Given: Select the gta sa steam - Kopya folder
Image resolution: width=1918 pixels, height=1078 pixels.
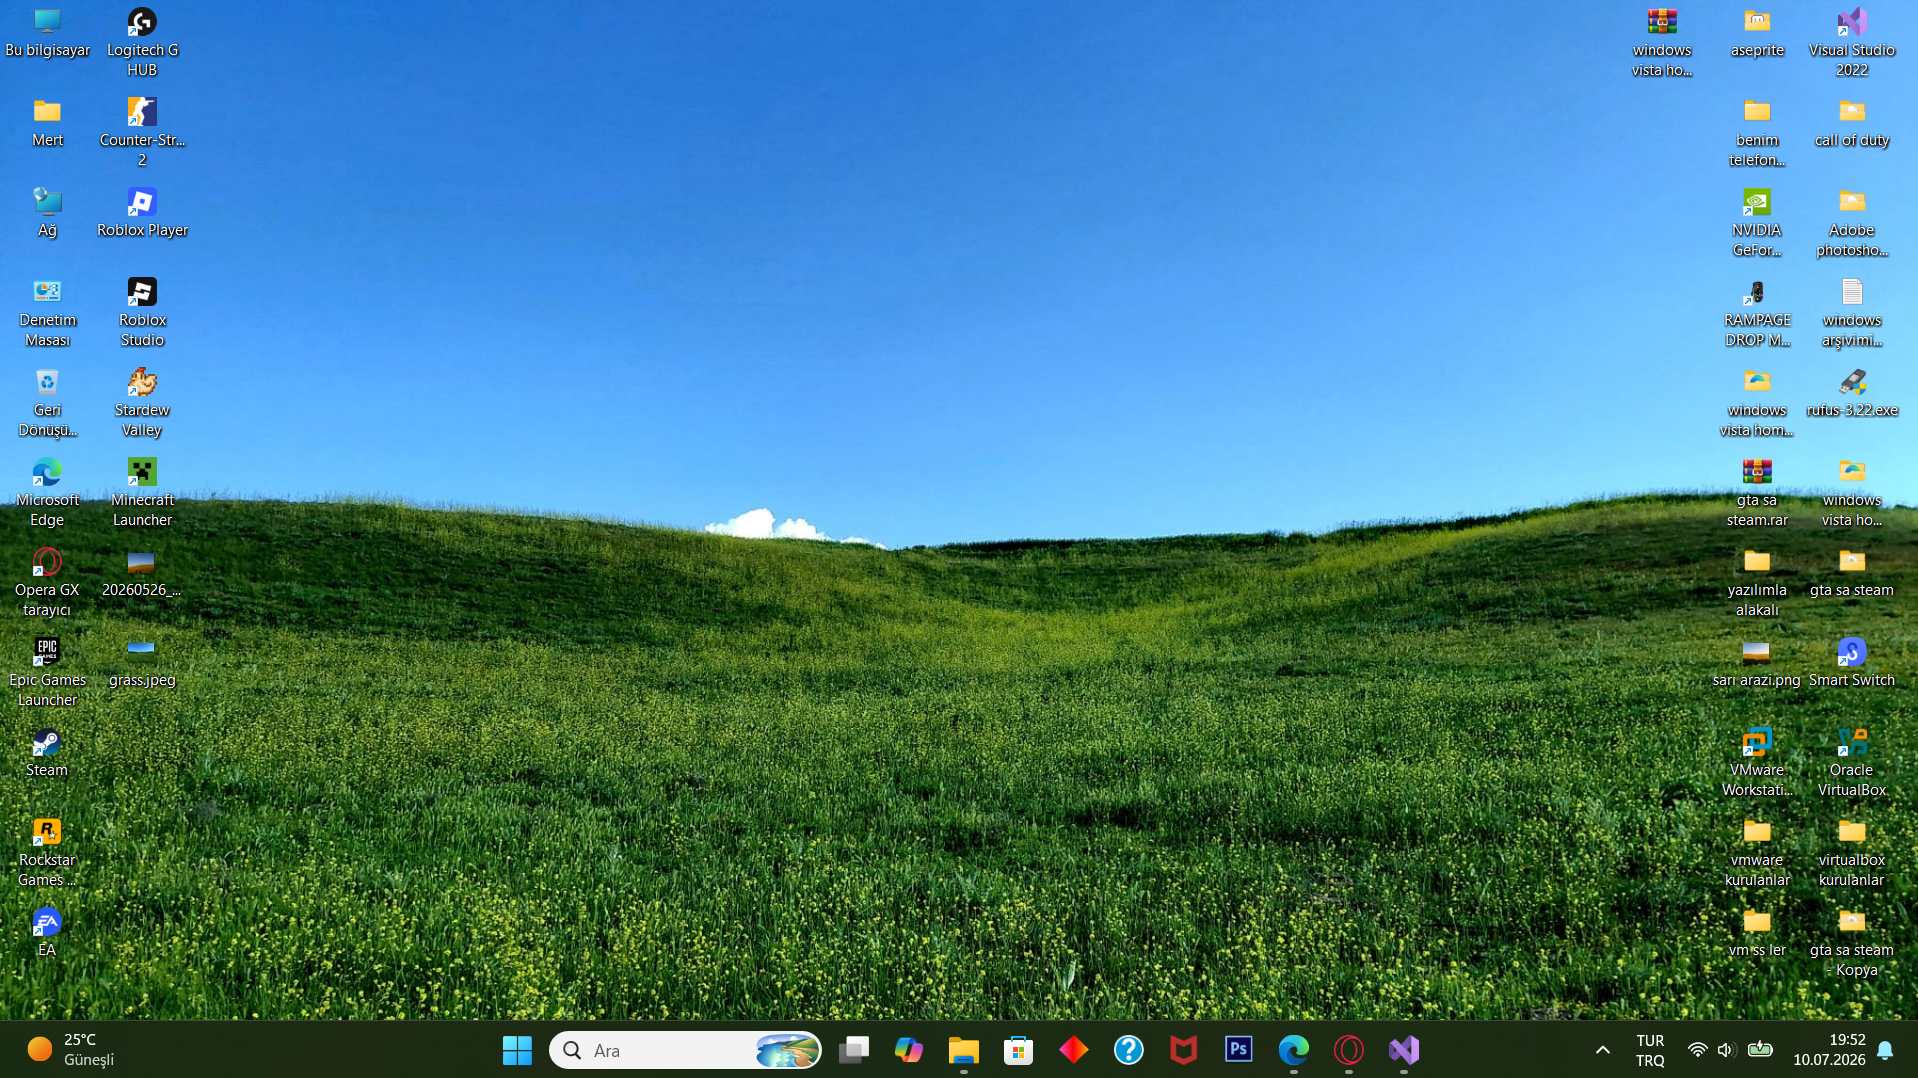Looking at the screenshot, I should point(1852,943).
